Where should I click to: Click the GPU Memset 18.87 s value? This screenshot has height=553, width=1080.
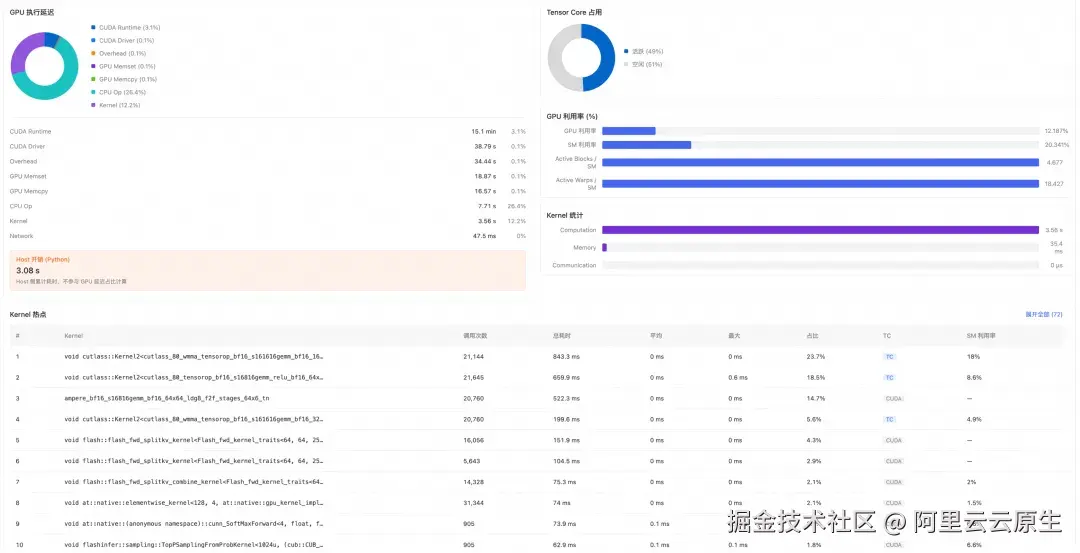pos(485,177)
